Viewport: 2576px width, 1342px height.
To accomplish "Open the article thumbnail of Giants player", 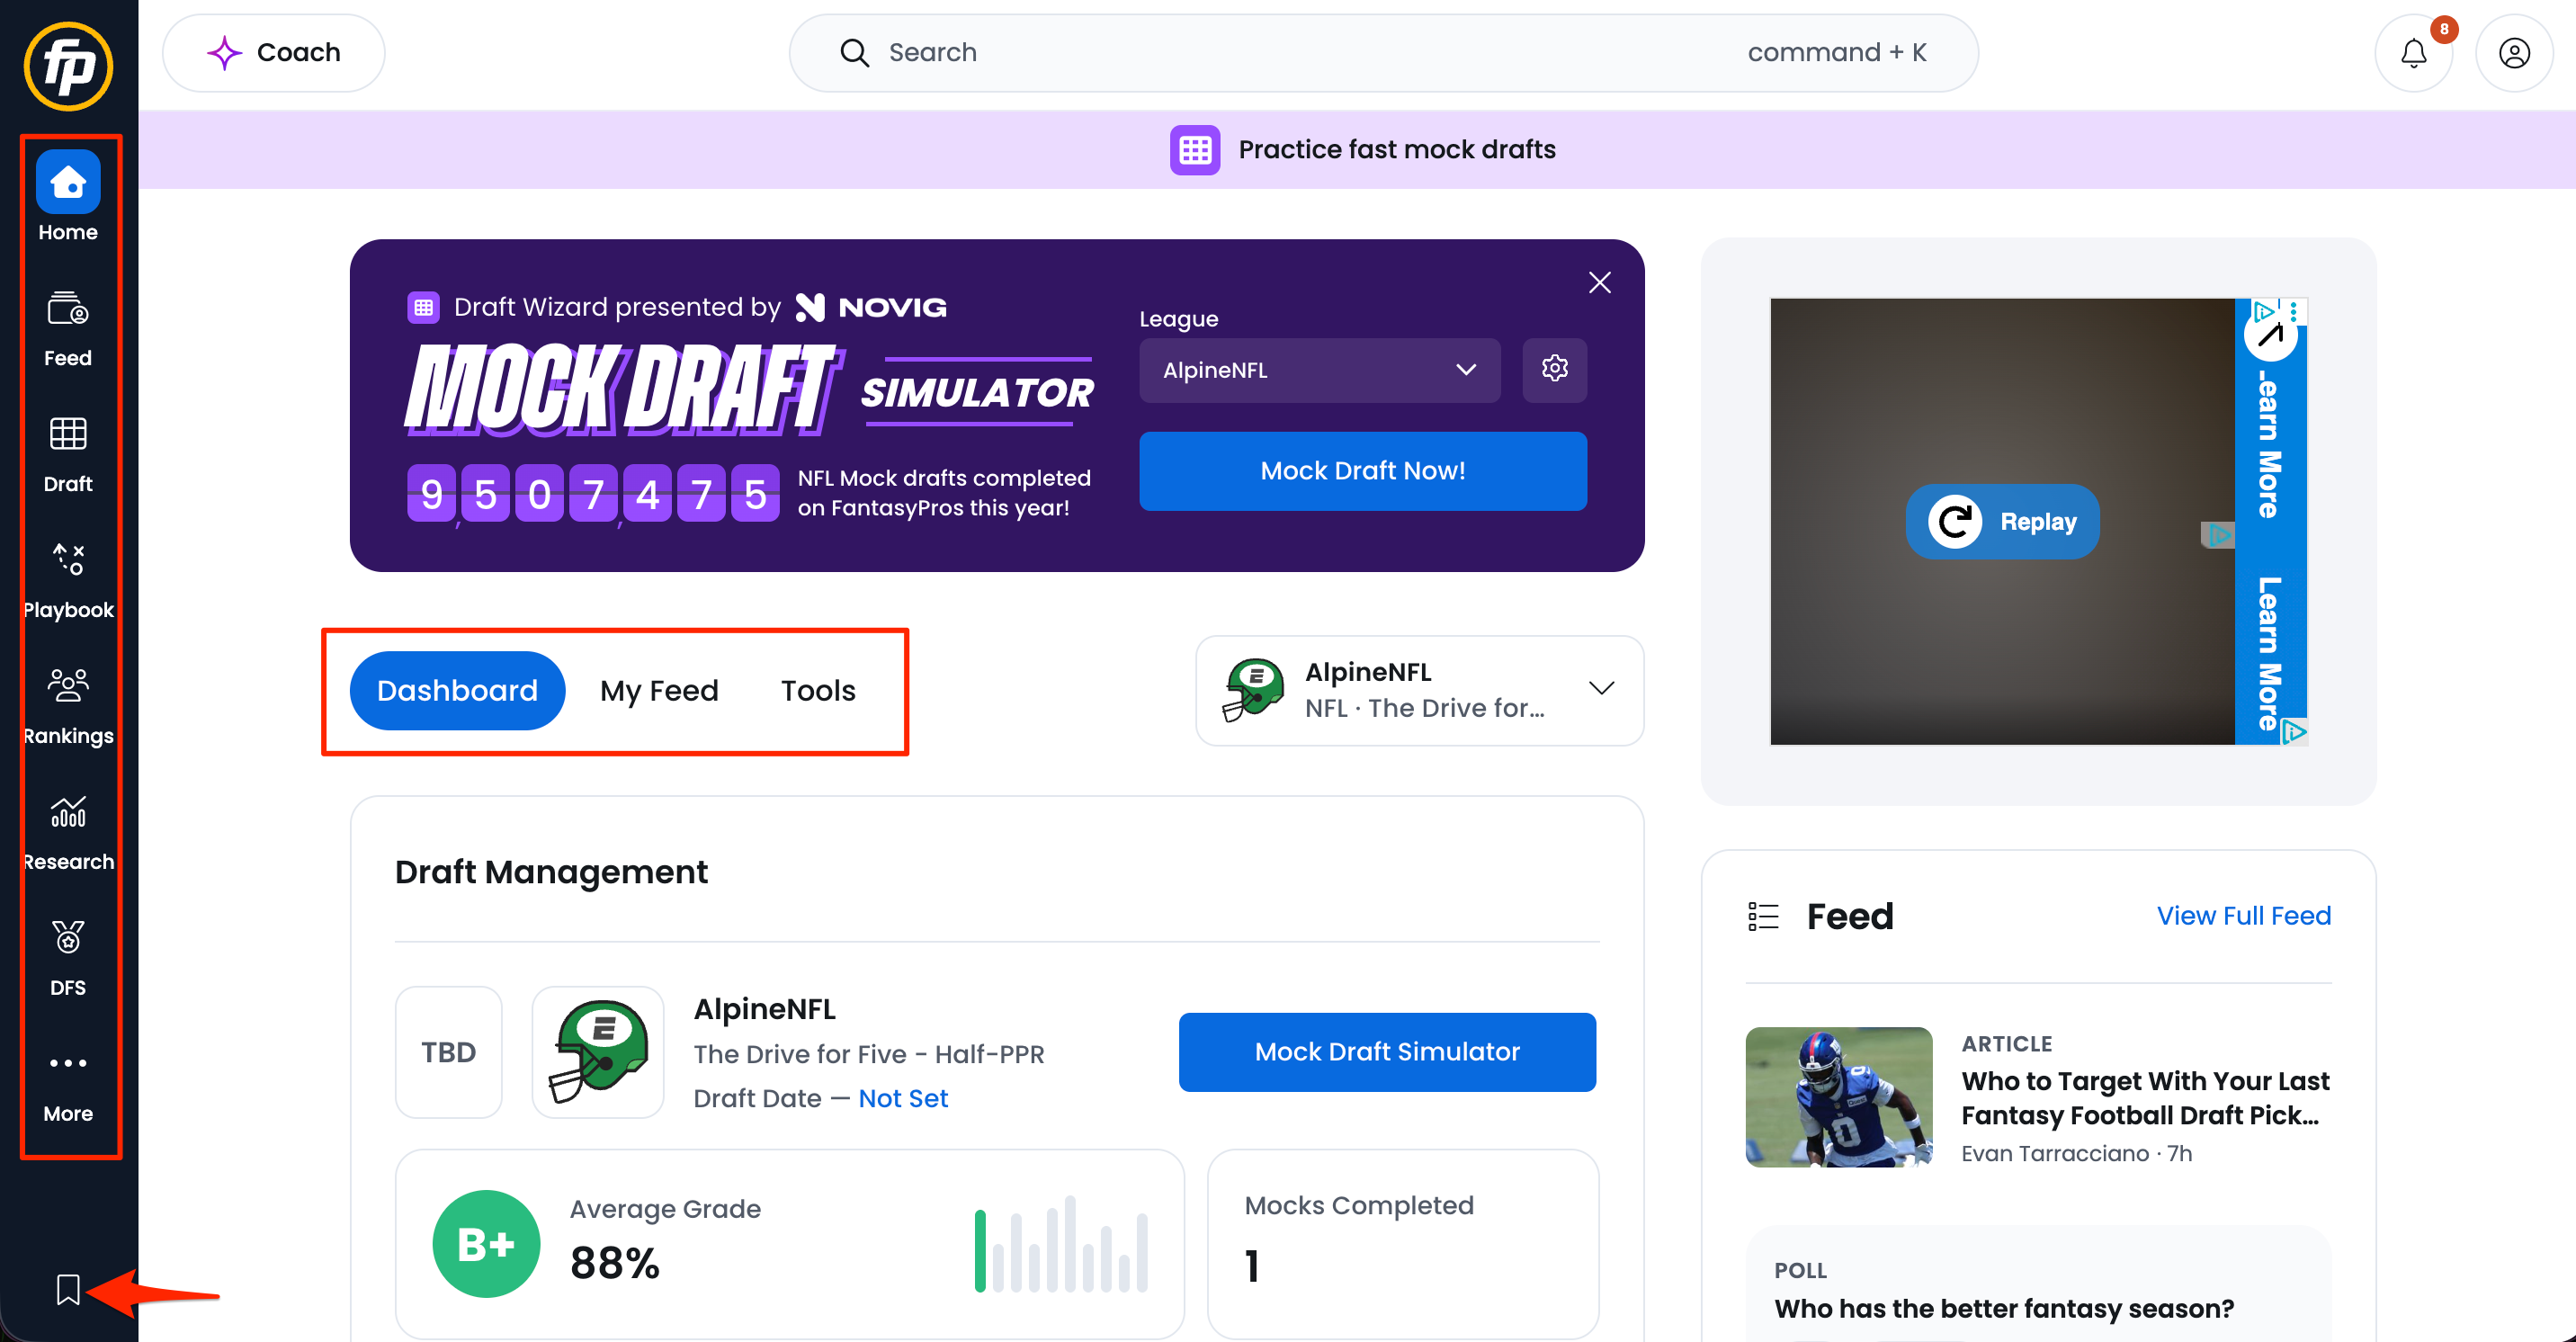I will click(1839, 1097).
